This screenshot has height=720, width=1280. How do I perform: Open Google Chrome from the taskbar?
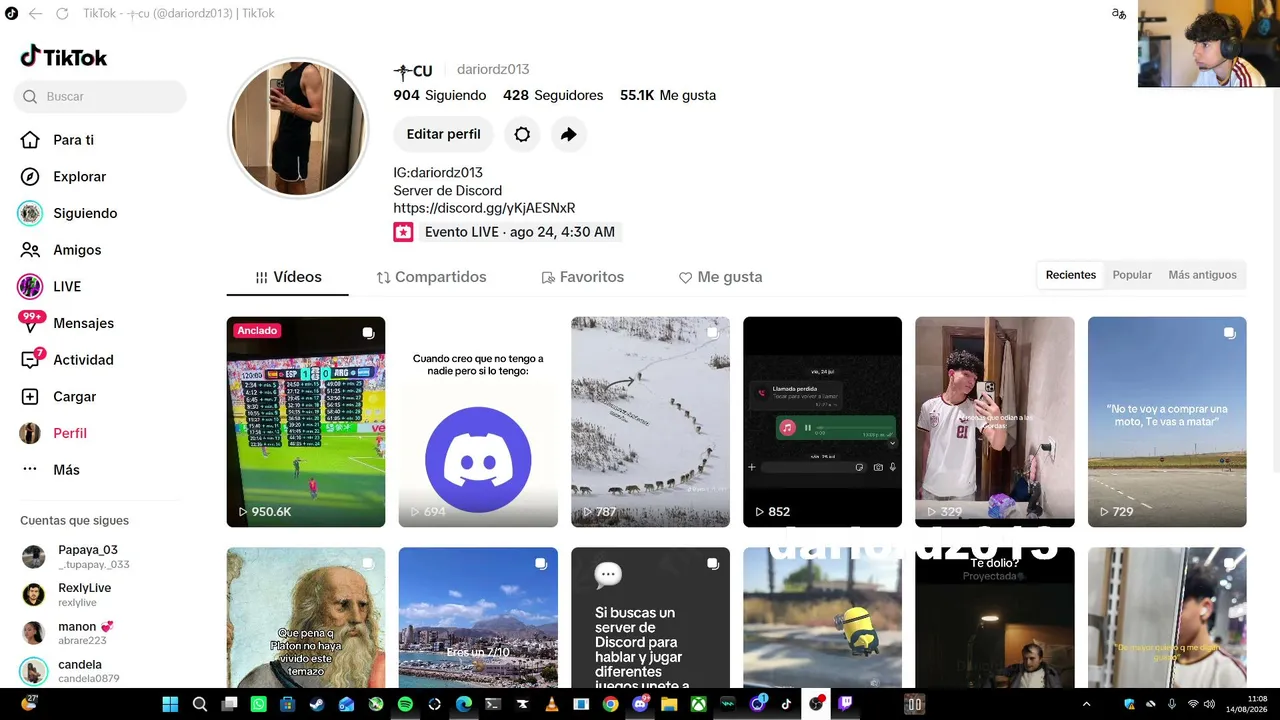click(x=610, y=704)
